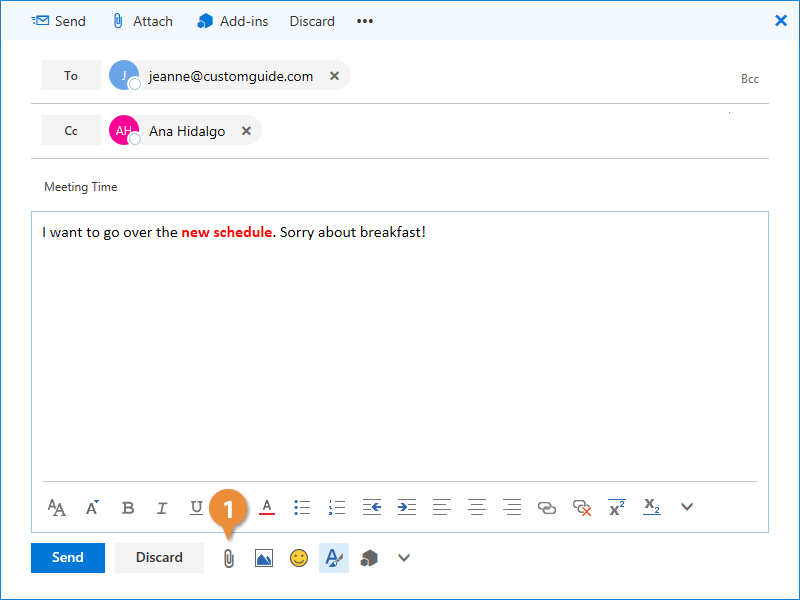Toggle the formatting options toolbar button
This screenshot has width=800, height=600.
(x=334, y=558)
